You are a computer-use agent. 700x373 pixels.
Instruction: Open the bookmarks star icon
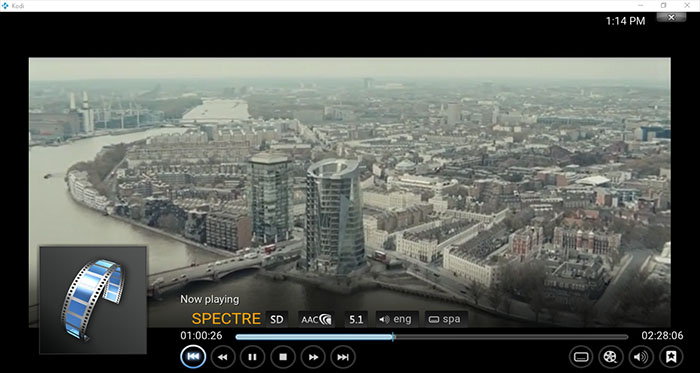[x=671, y=357]
